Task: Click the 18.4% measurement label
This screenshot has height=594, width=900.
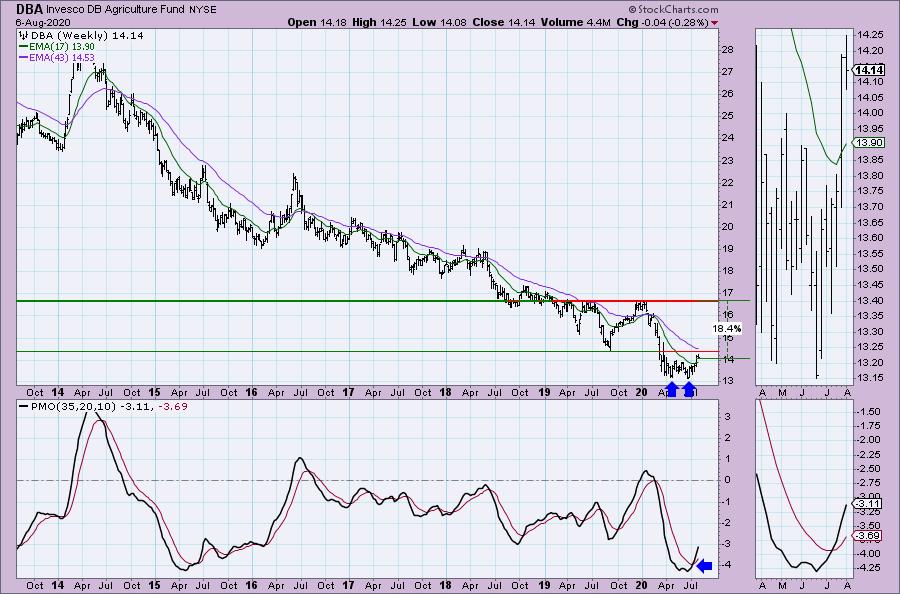Action: (727, 329)
